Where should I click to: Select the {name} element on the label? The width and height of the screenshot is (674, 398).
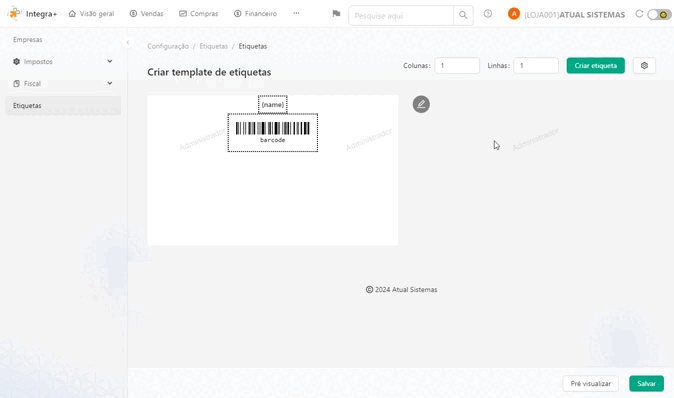coord(273,104)
